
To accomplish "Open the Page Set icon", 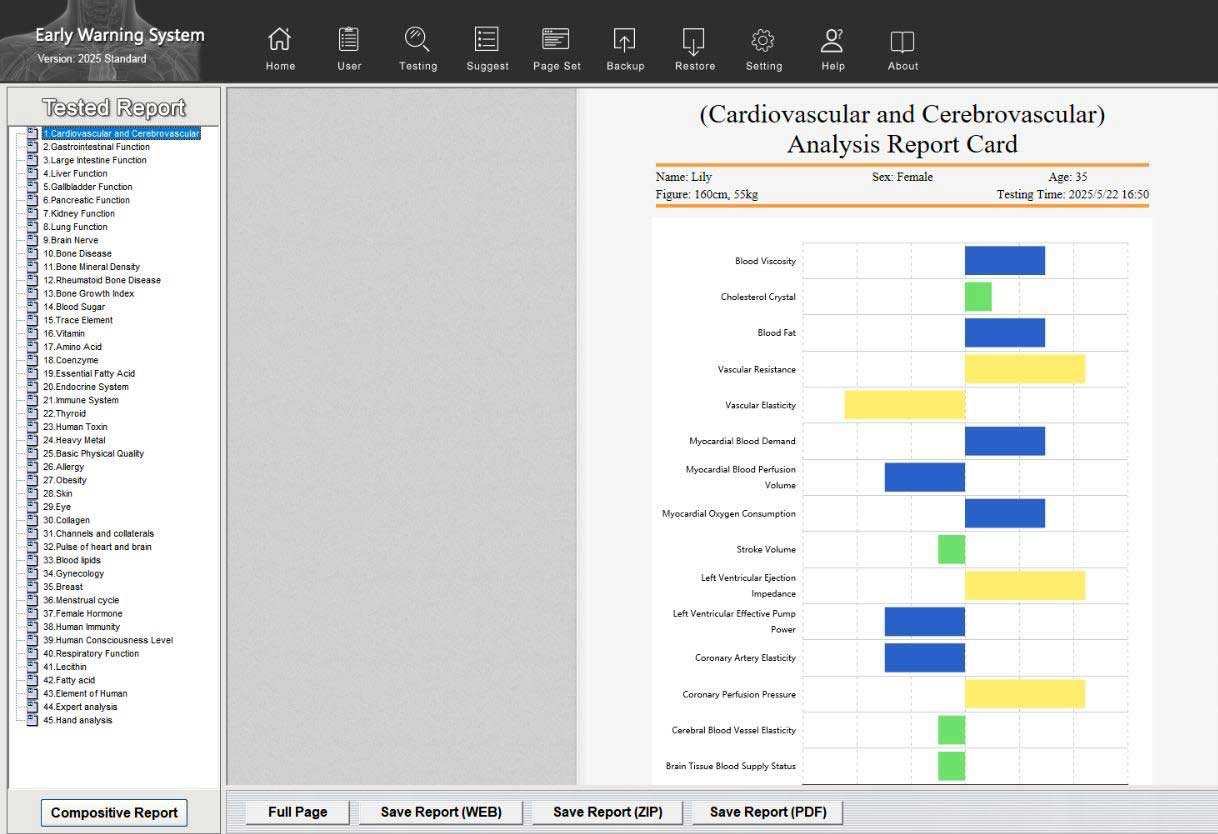I will [x=556, y=41].
